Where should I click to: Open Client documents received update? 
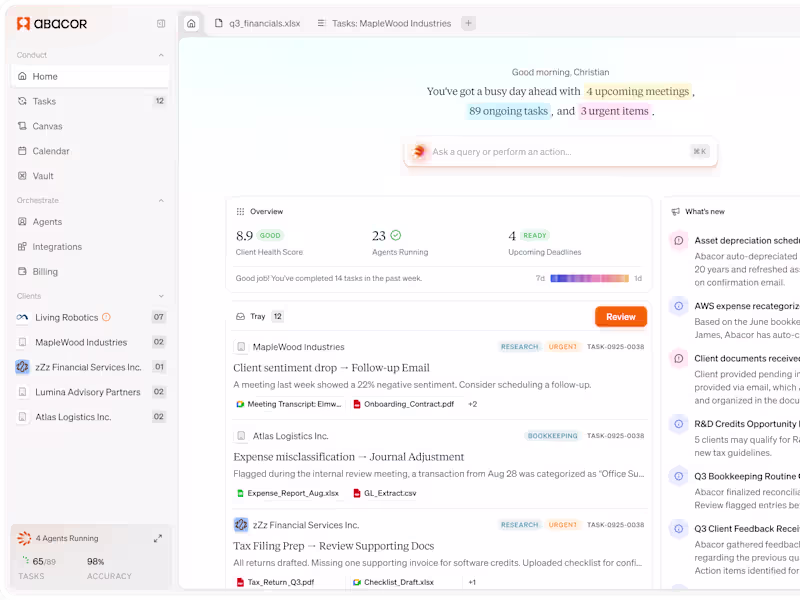[x=747, y=359]
